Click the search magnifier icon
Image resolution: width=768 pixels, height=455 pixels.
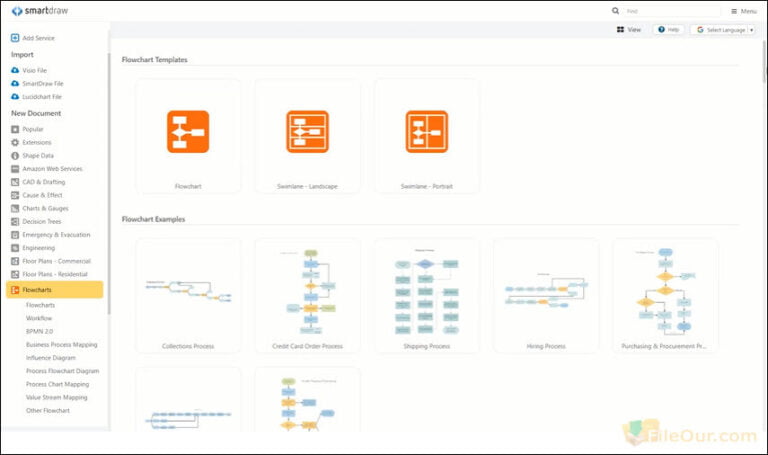point(616,11)
